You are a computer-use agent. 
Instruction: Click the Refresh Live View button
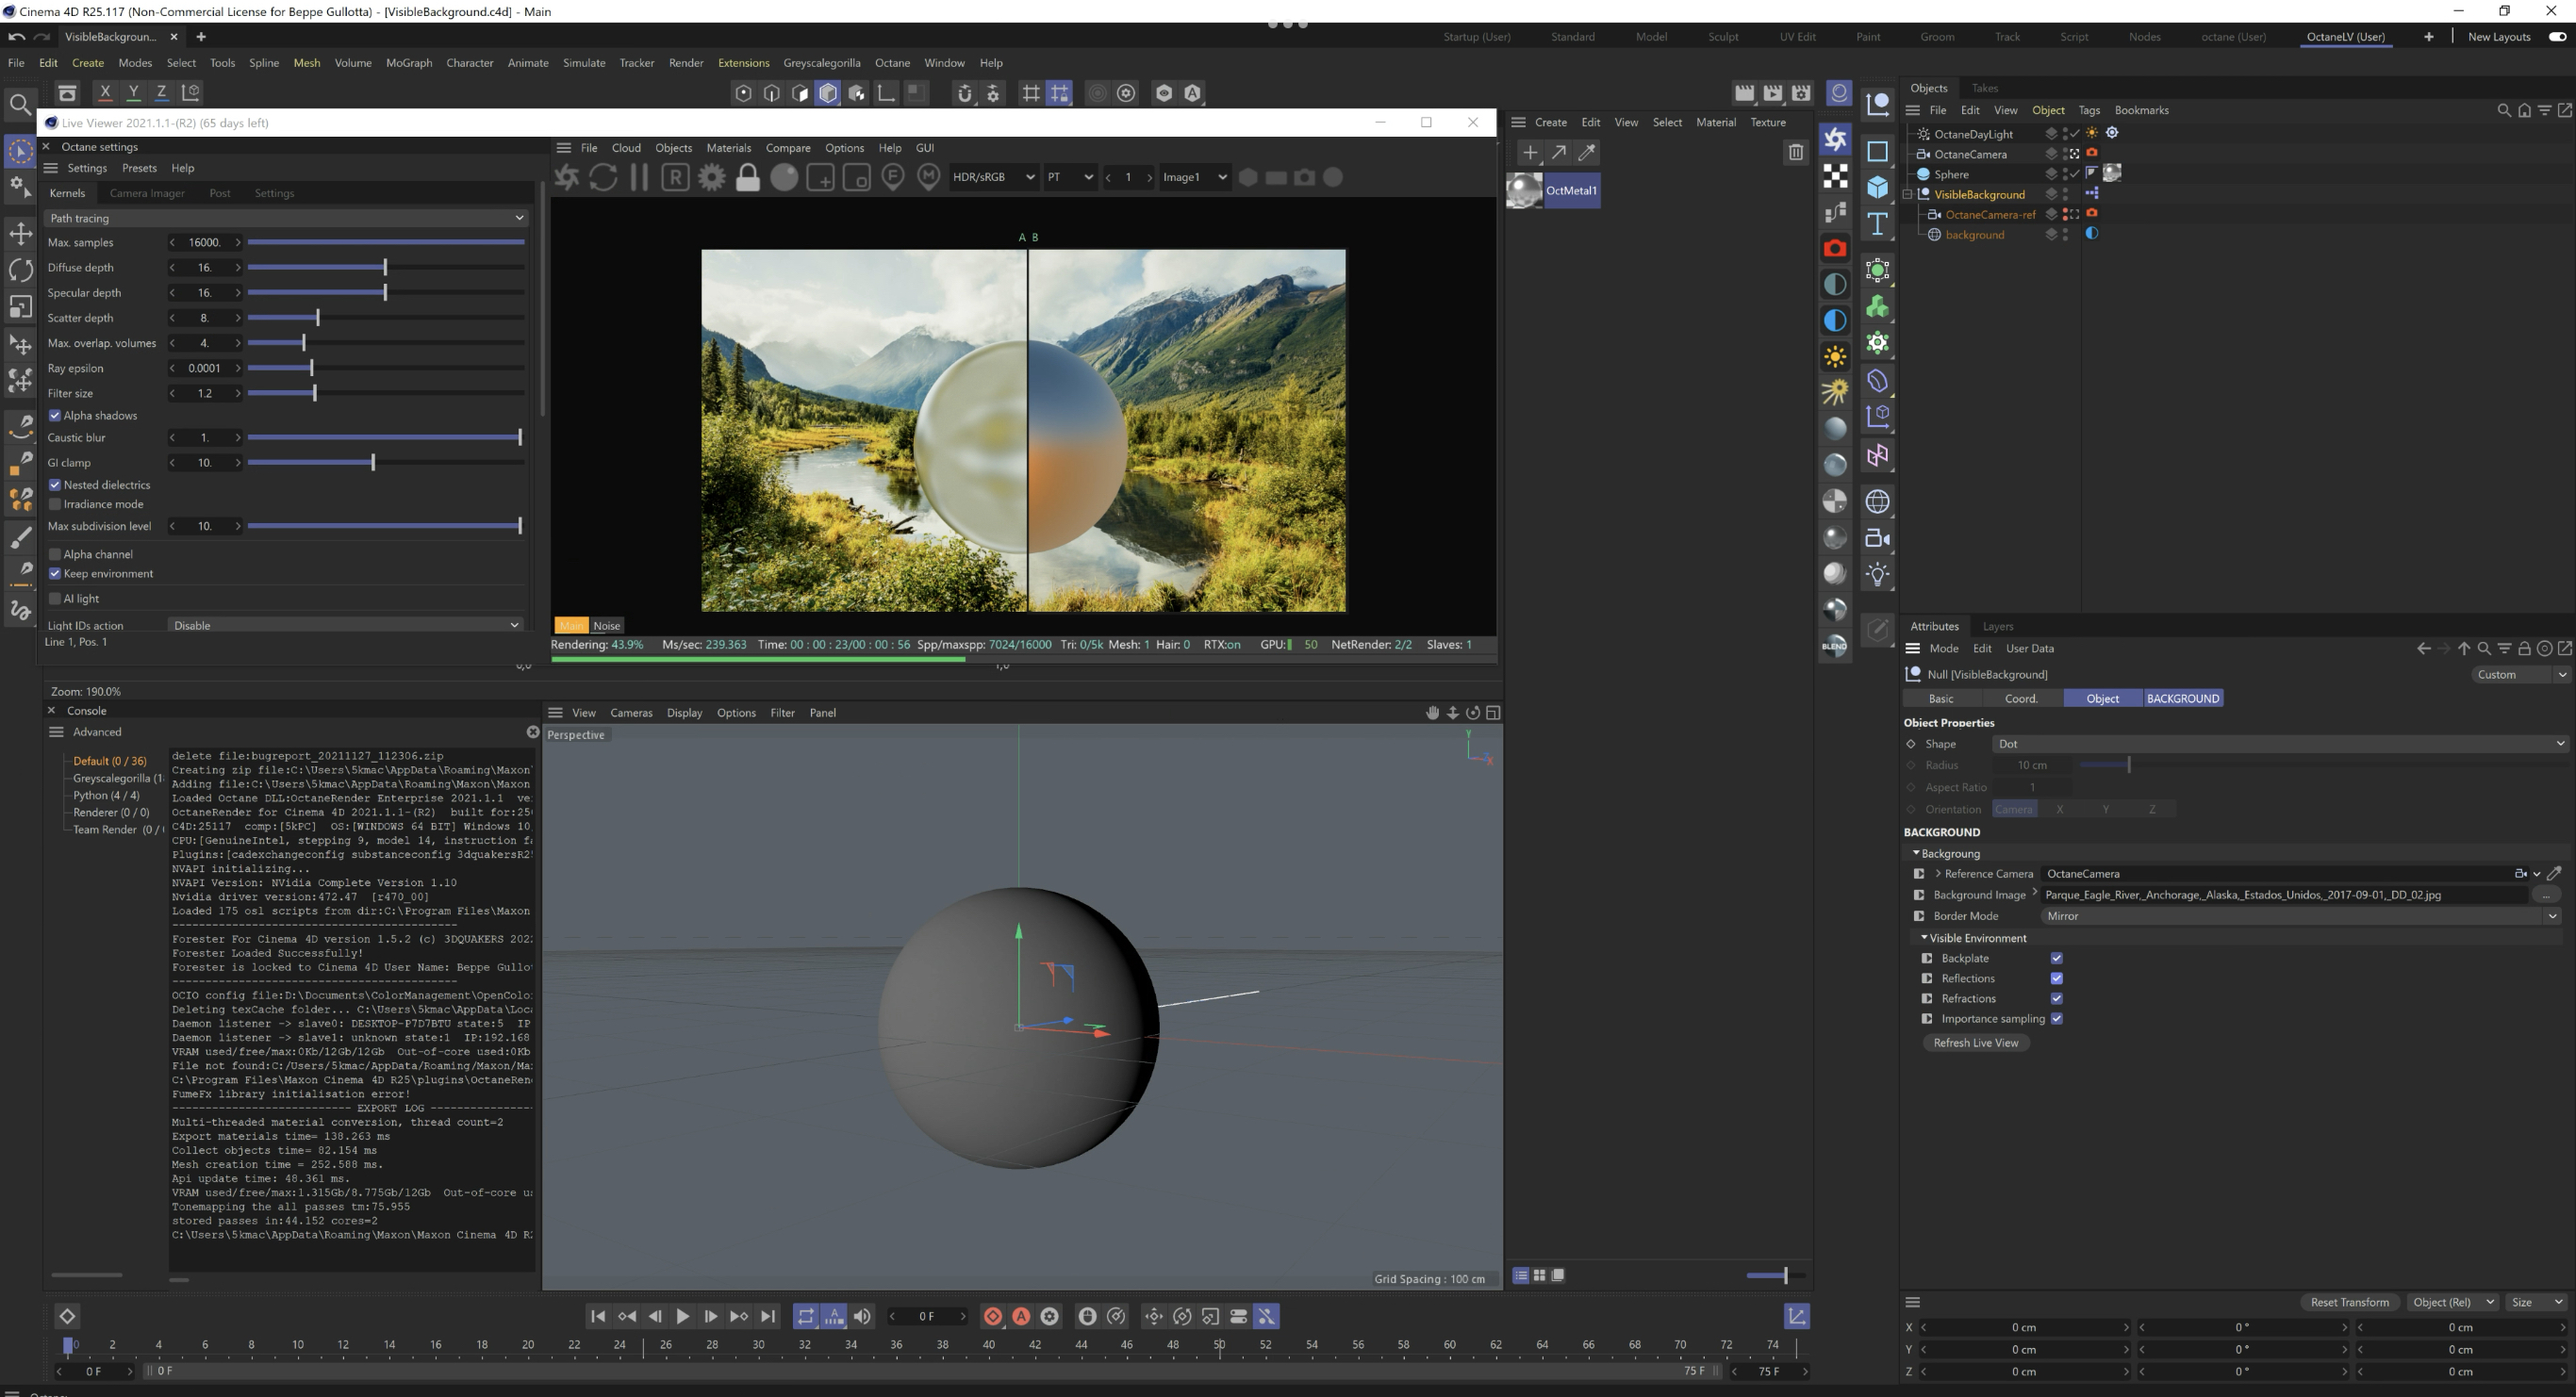coord(1975,1043)
